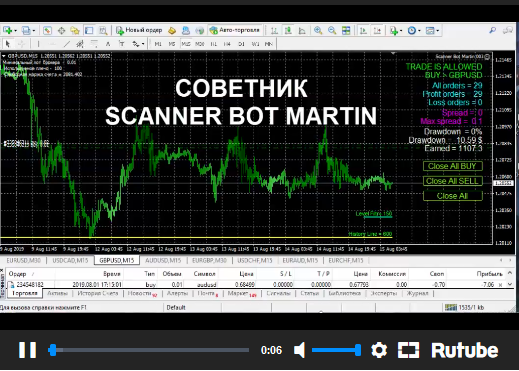Toggle chart shift icon
Screen dimensions: 519x371
point(377,31)
